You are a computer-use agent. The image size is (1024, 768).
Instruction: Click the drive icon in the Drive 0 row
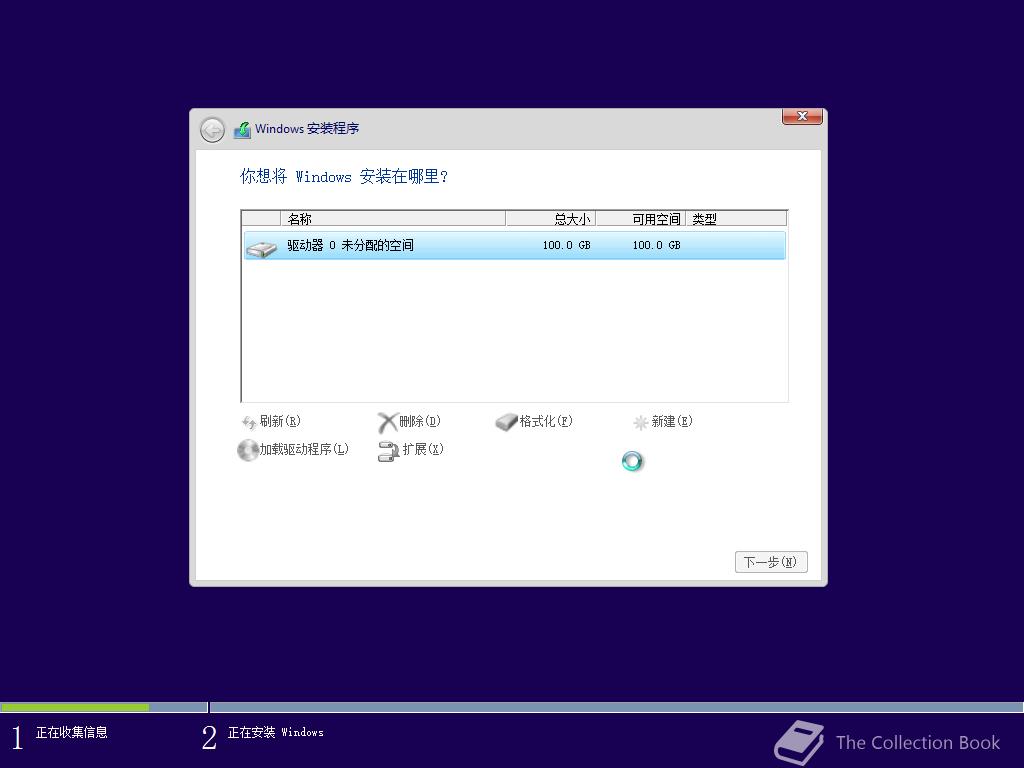(261, 248)
